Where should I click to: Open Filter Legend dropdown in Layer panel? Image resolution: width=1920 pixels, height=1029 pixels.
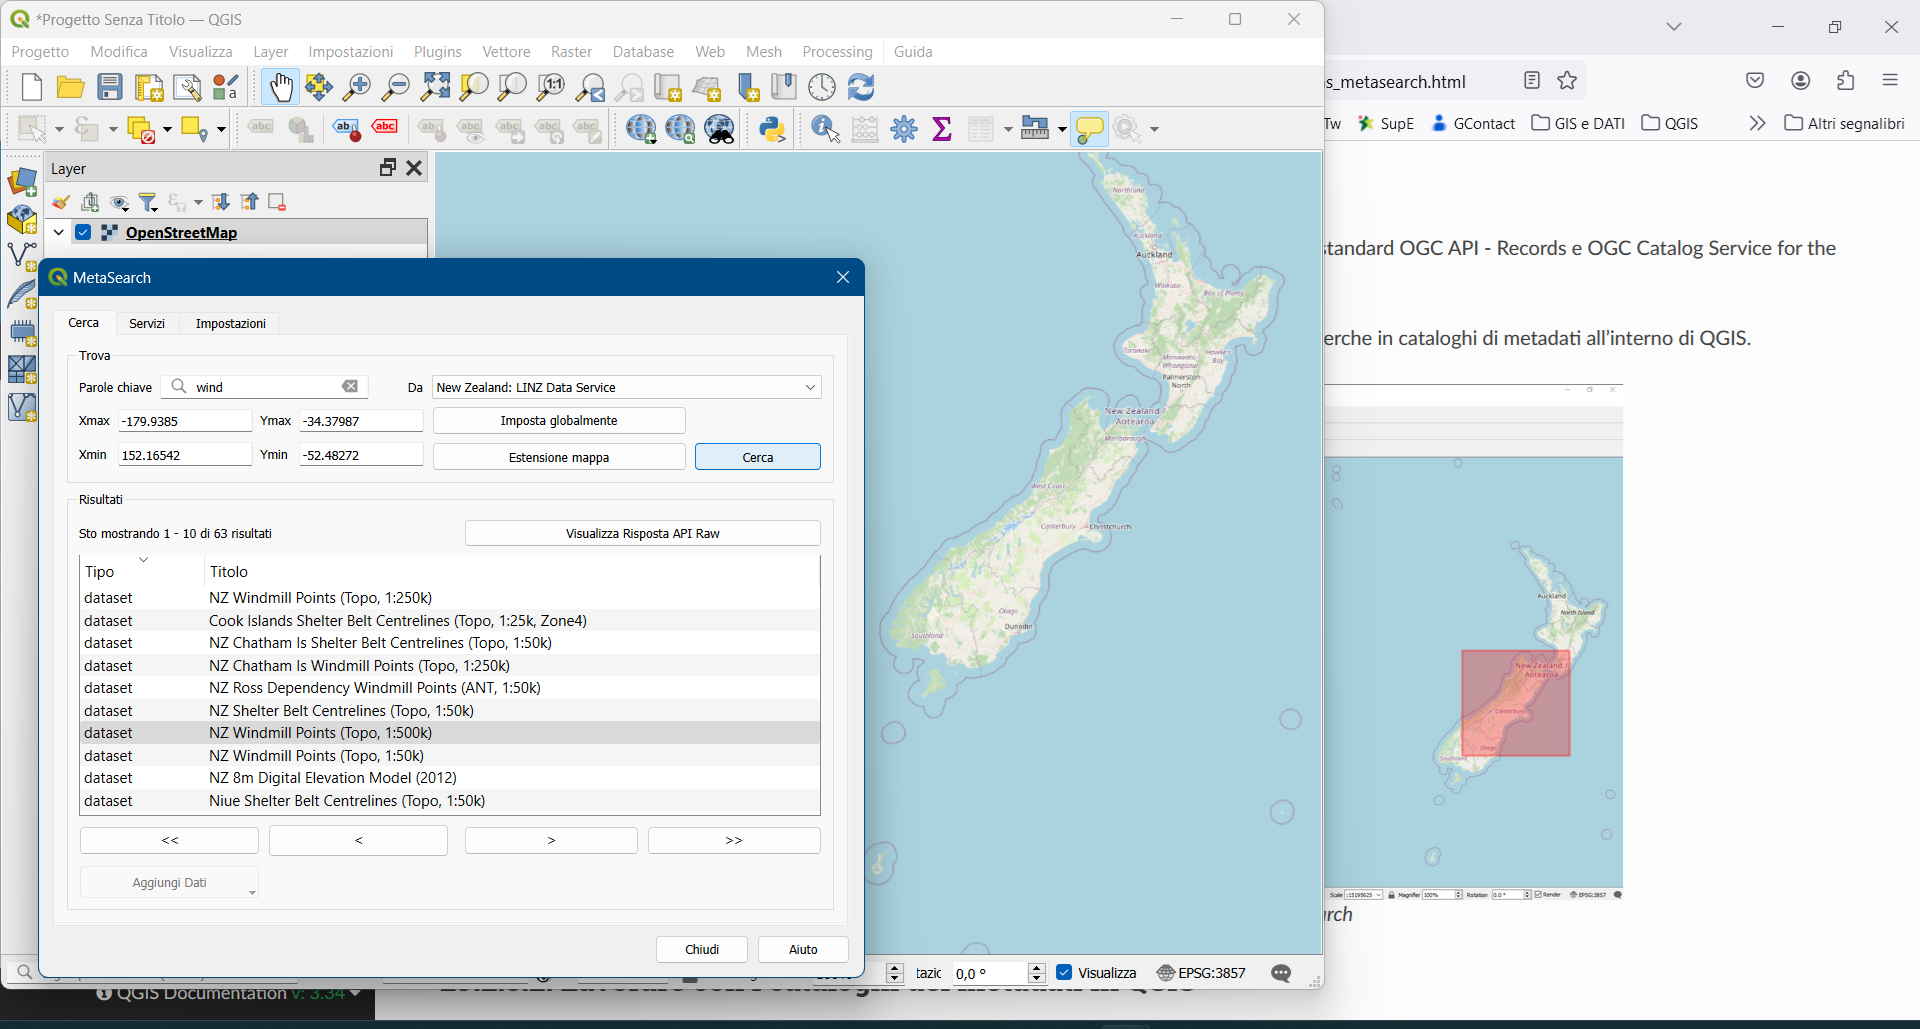[149, 203]
